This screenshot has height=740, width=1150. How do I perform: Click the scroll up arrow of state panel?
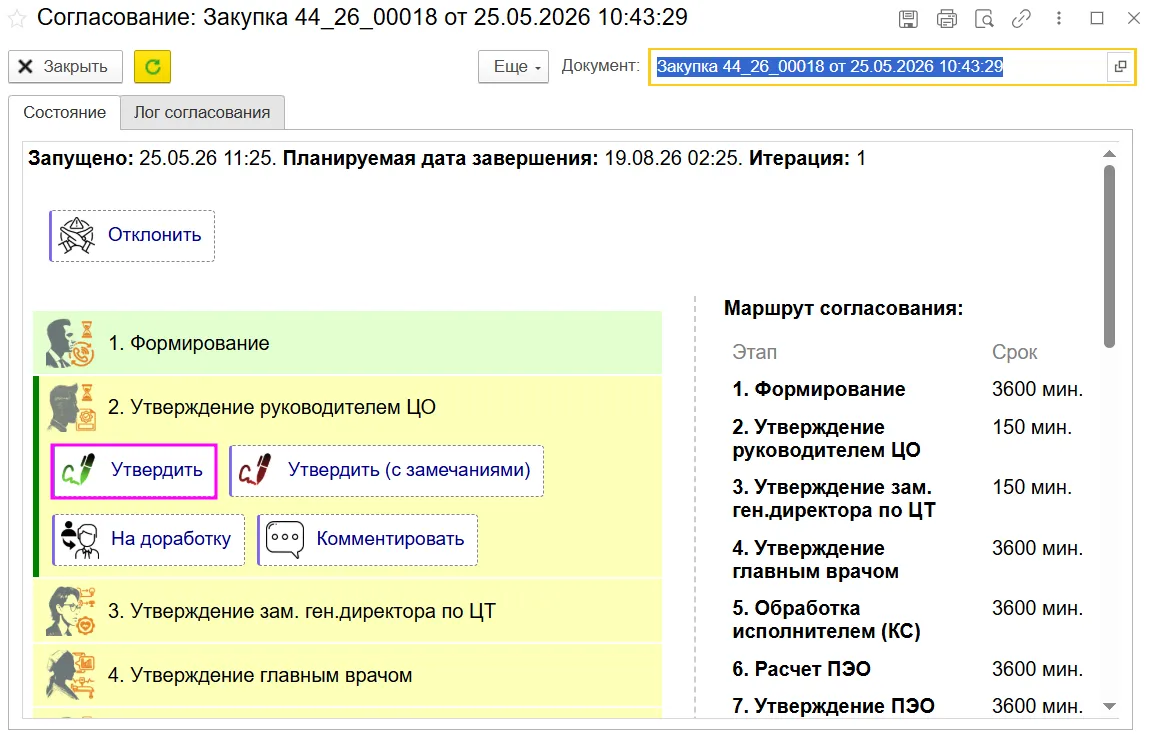tap(1110, 154)
